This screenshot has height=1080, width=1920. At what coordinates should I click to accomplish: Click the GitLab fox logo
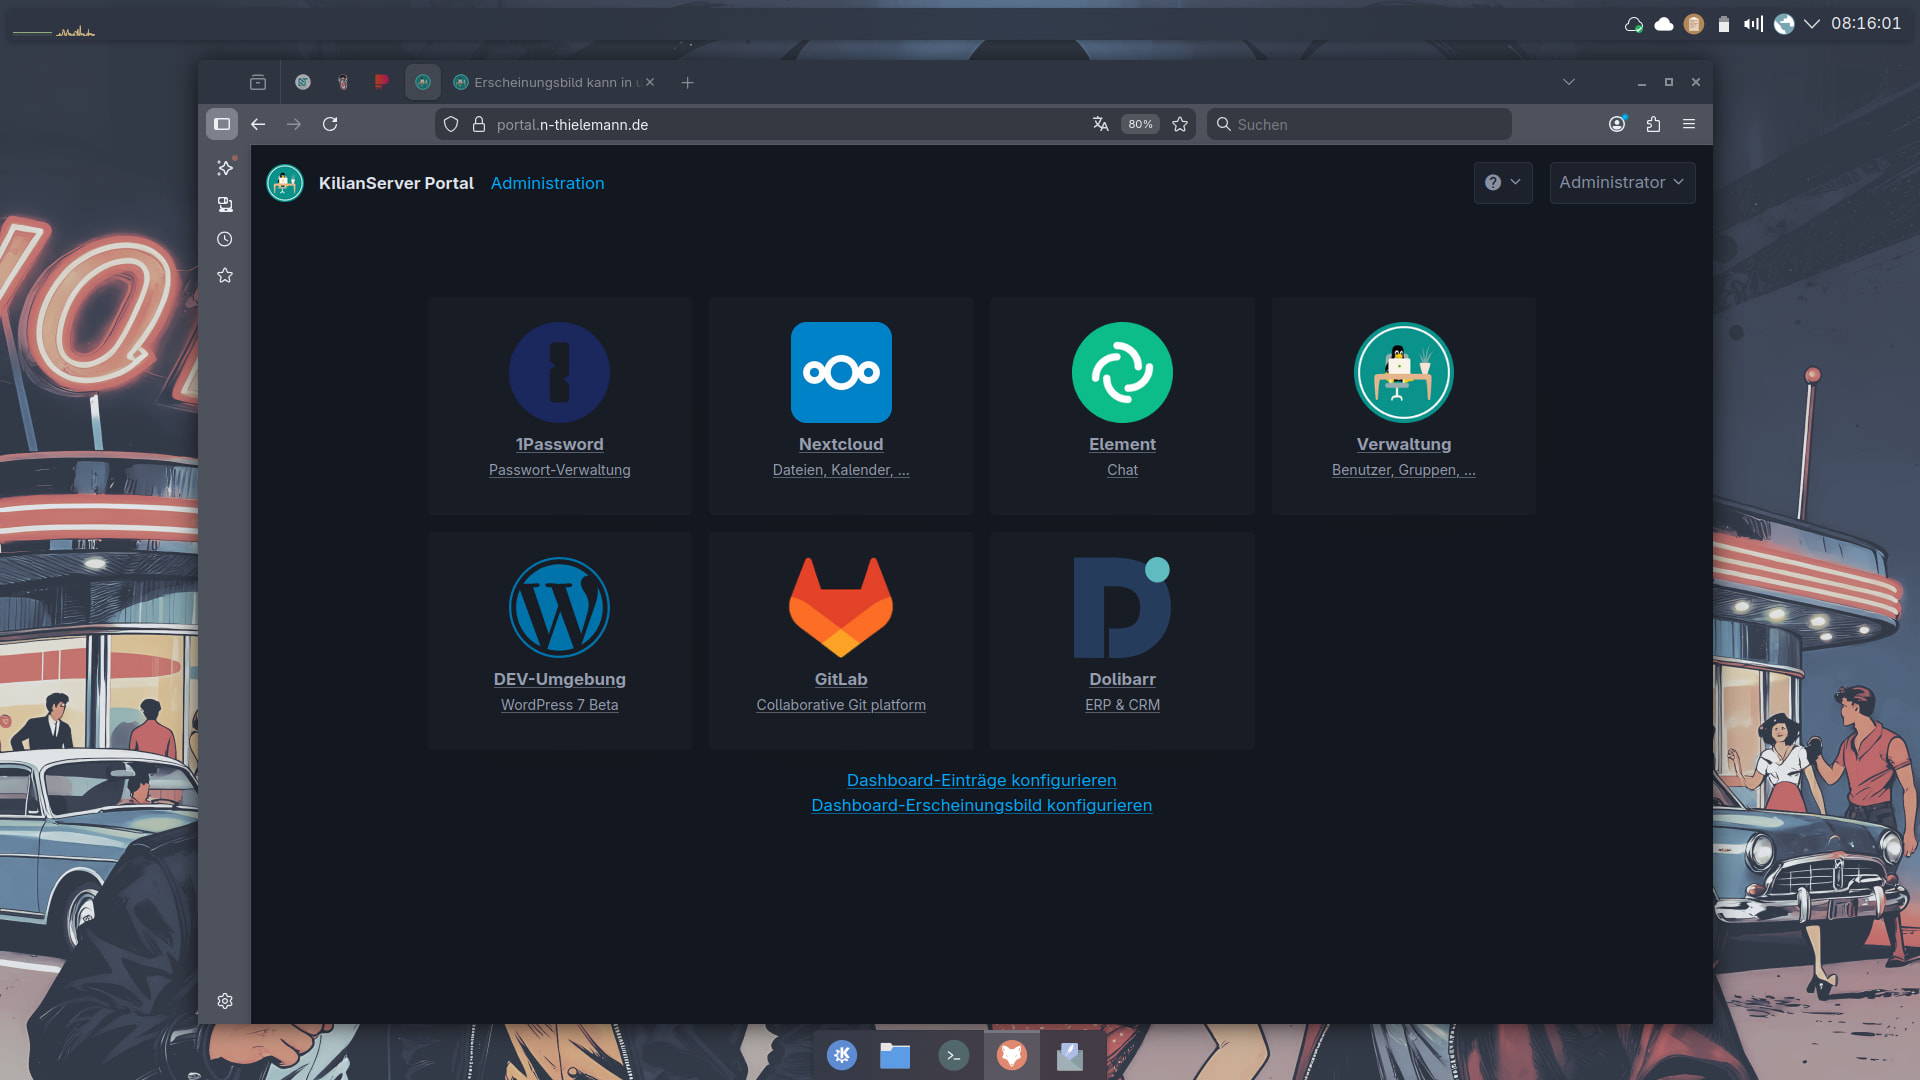(841, 607)
